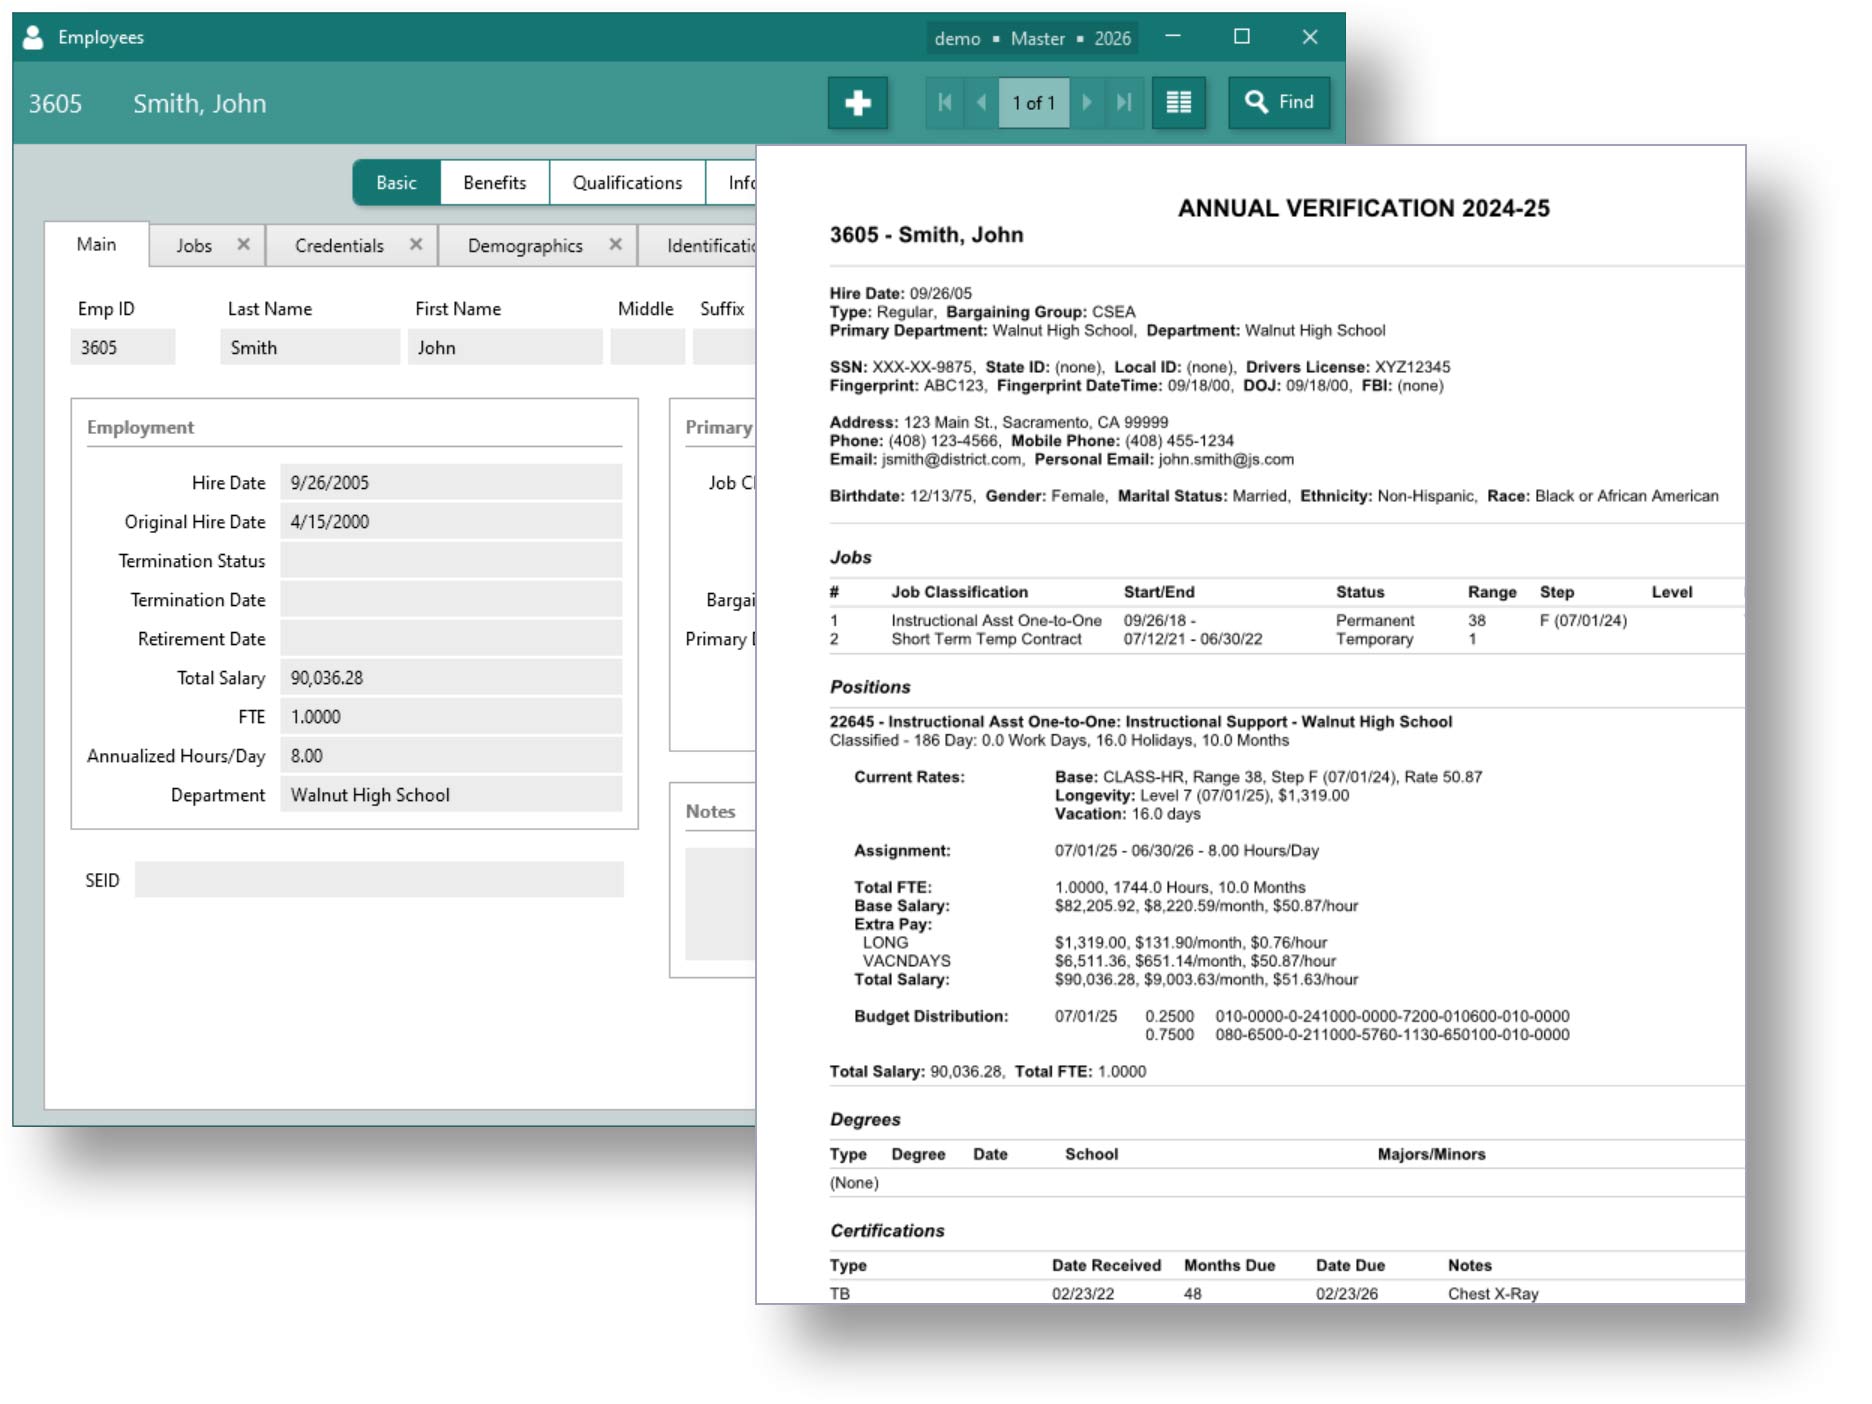Close the Demographics tab

[615, 245]
